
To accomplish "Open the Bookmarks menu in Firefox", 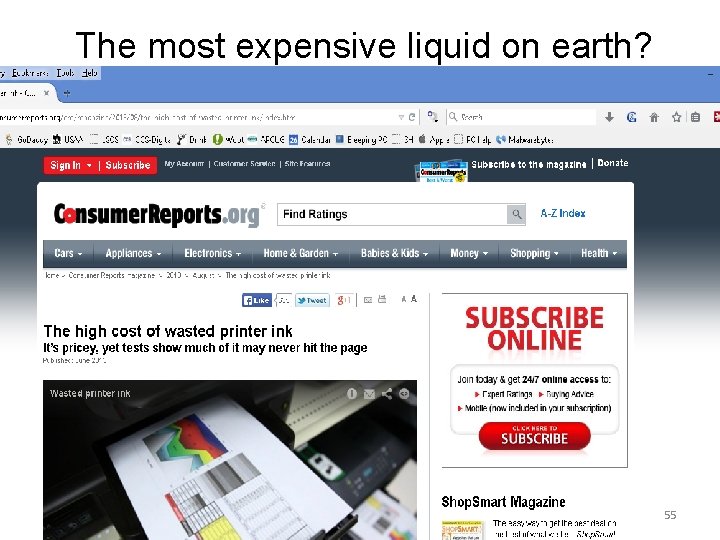I will click(x=30, y=73).
